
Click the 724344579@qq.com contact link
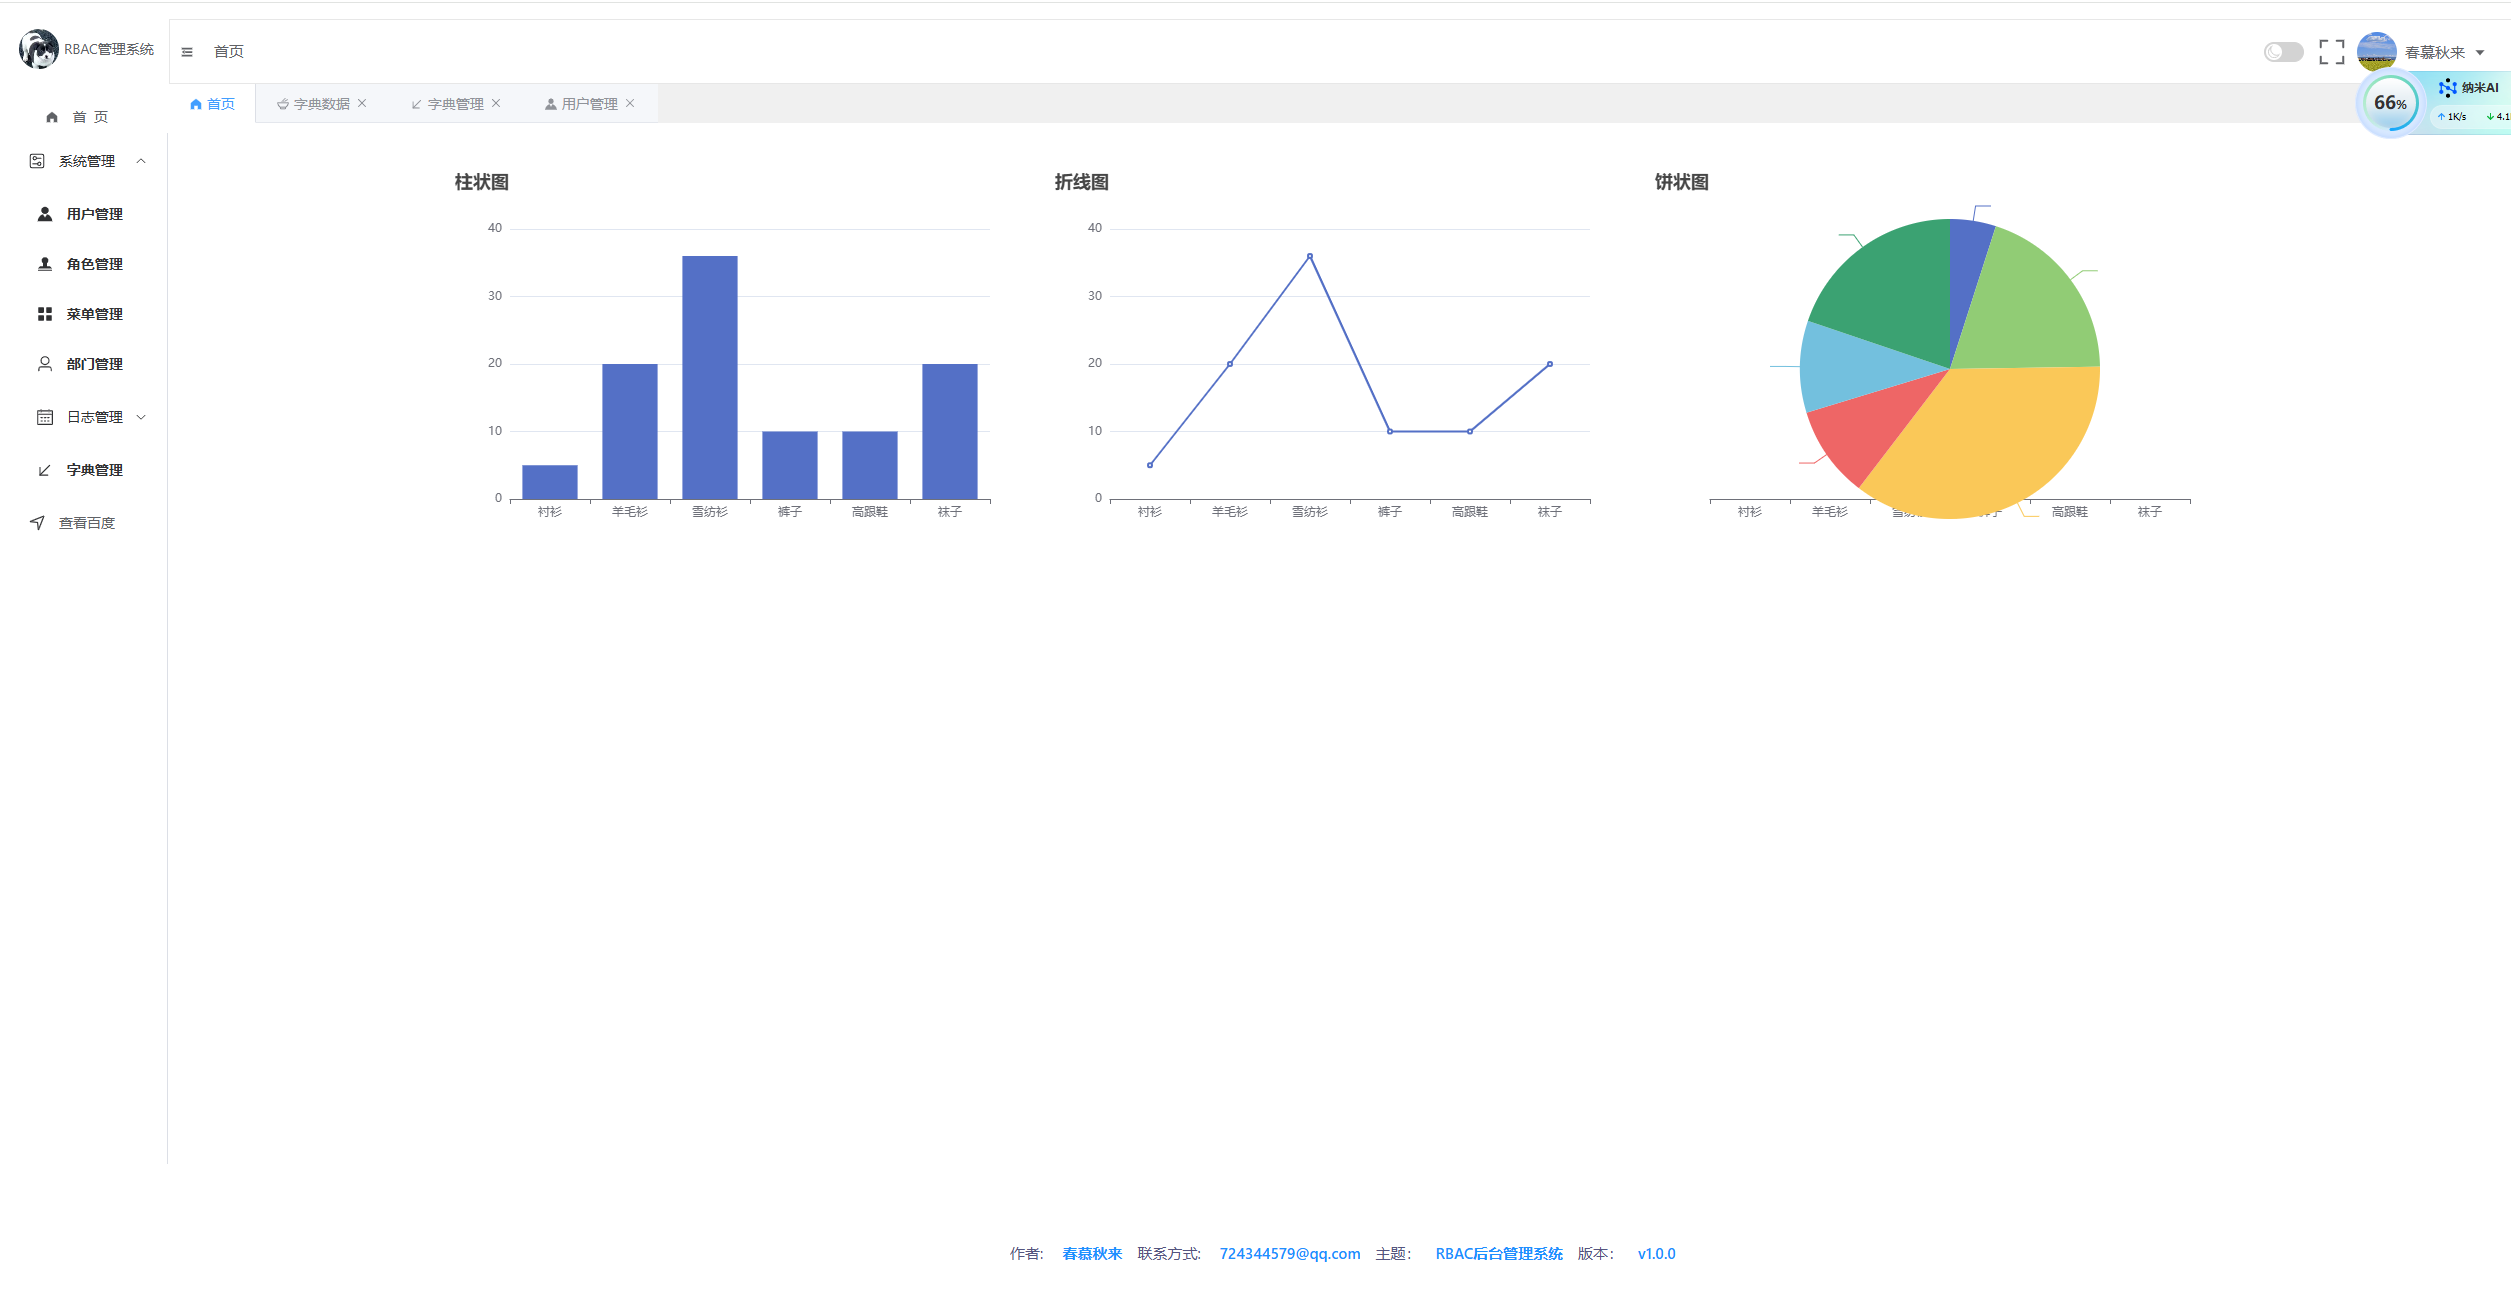click(x=1289, y=1254)
